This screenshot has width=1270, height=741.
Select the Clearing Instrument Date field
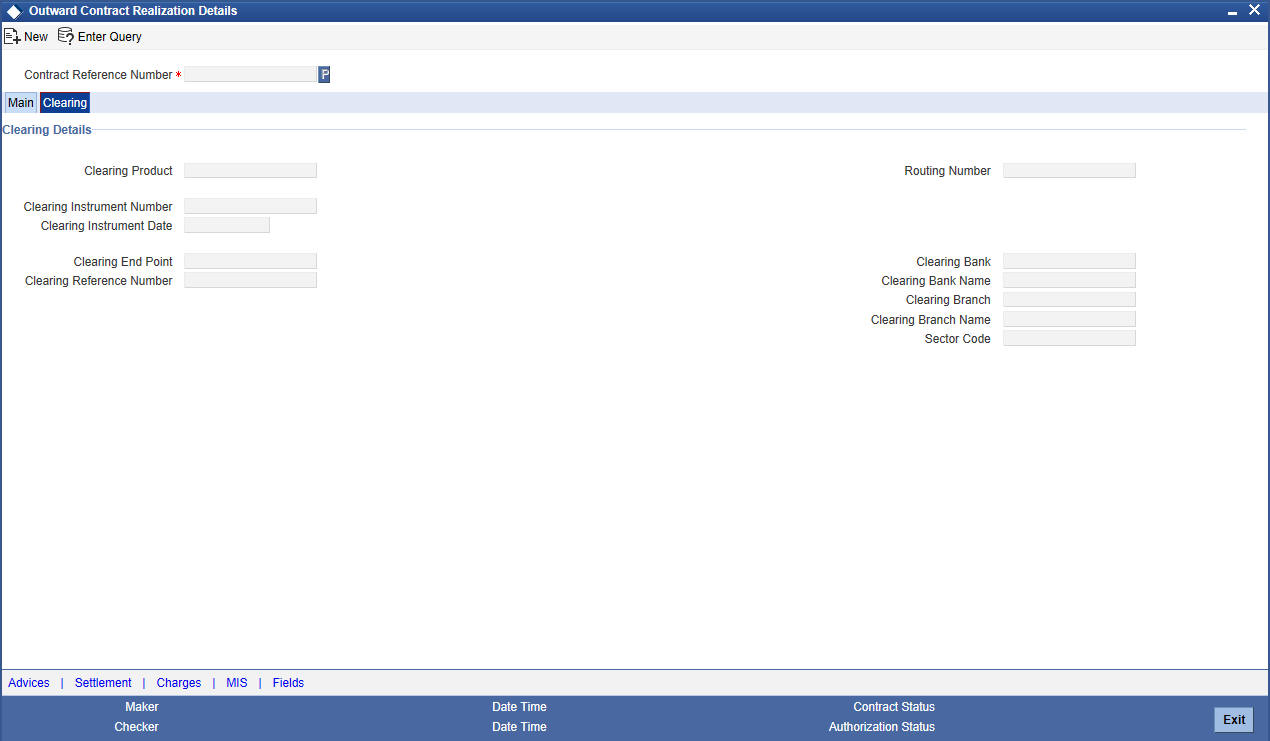pos(227,225)
